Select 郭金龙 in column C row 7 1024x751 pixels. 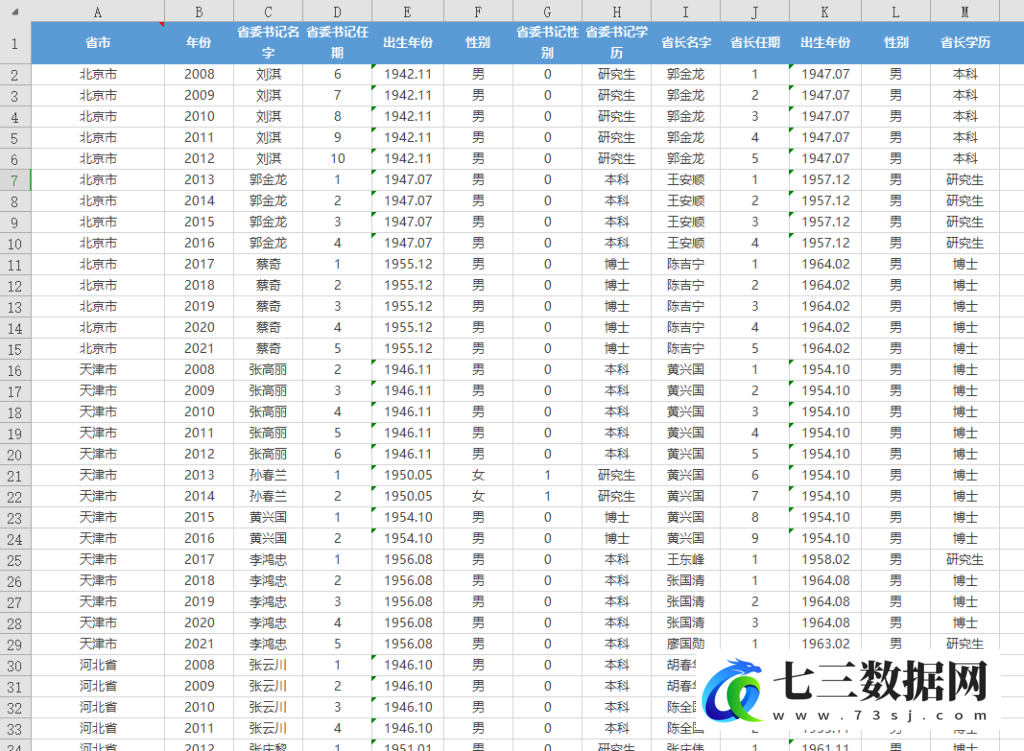click(x=268, y=180)
